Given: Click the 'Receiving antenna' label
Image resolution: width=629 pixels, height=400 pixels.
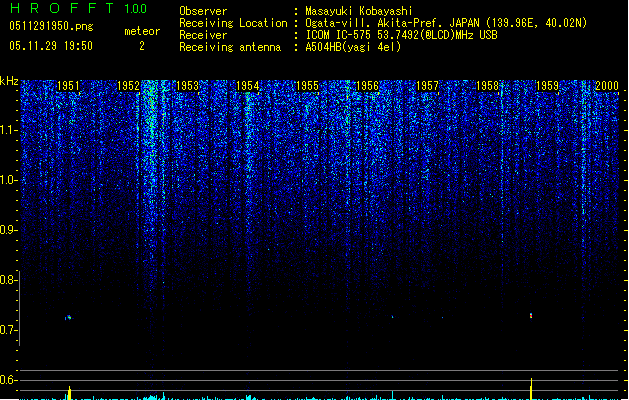Looking at the screenshot, I should pos(230,47).
